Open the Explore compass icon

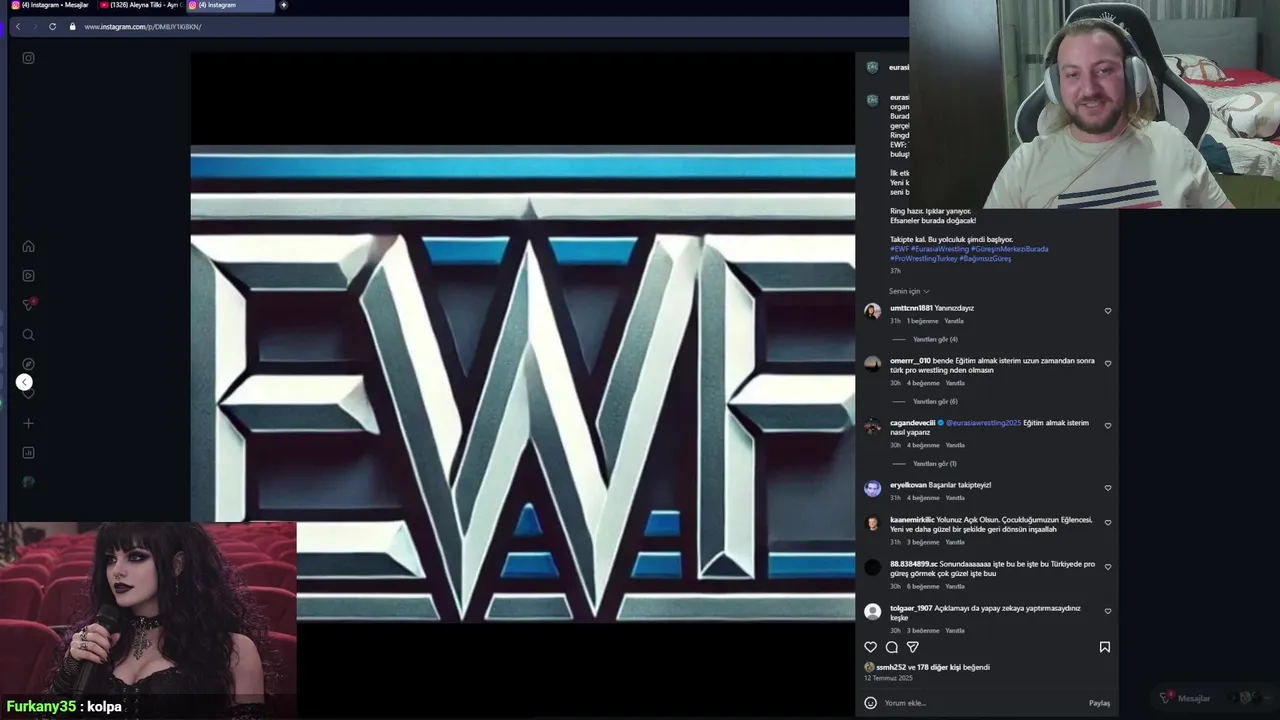(28, 364)
